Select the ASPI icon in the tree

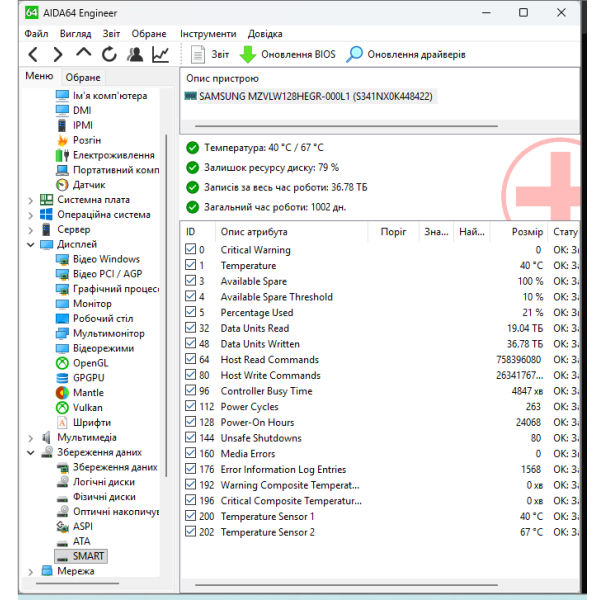62,527
